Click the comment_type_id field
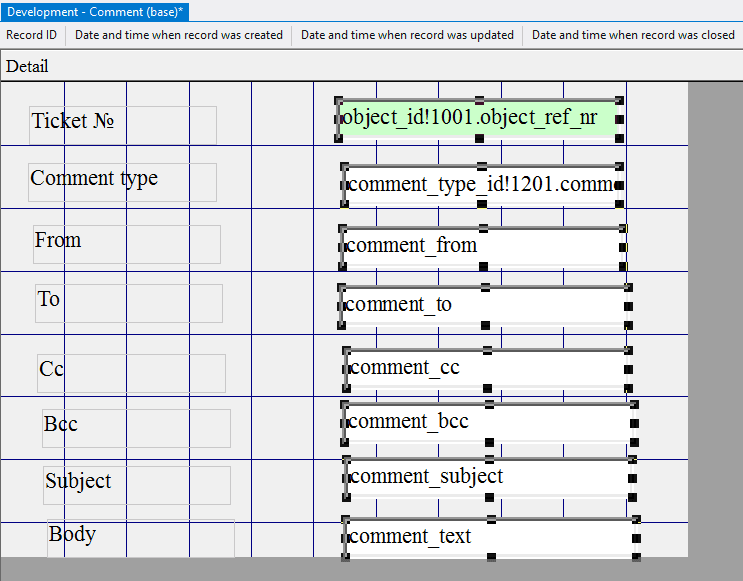743x581 pixels. 482,185
